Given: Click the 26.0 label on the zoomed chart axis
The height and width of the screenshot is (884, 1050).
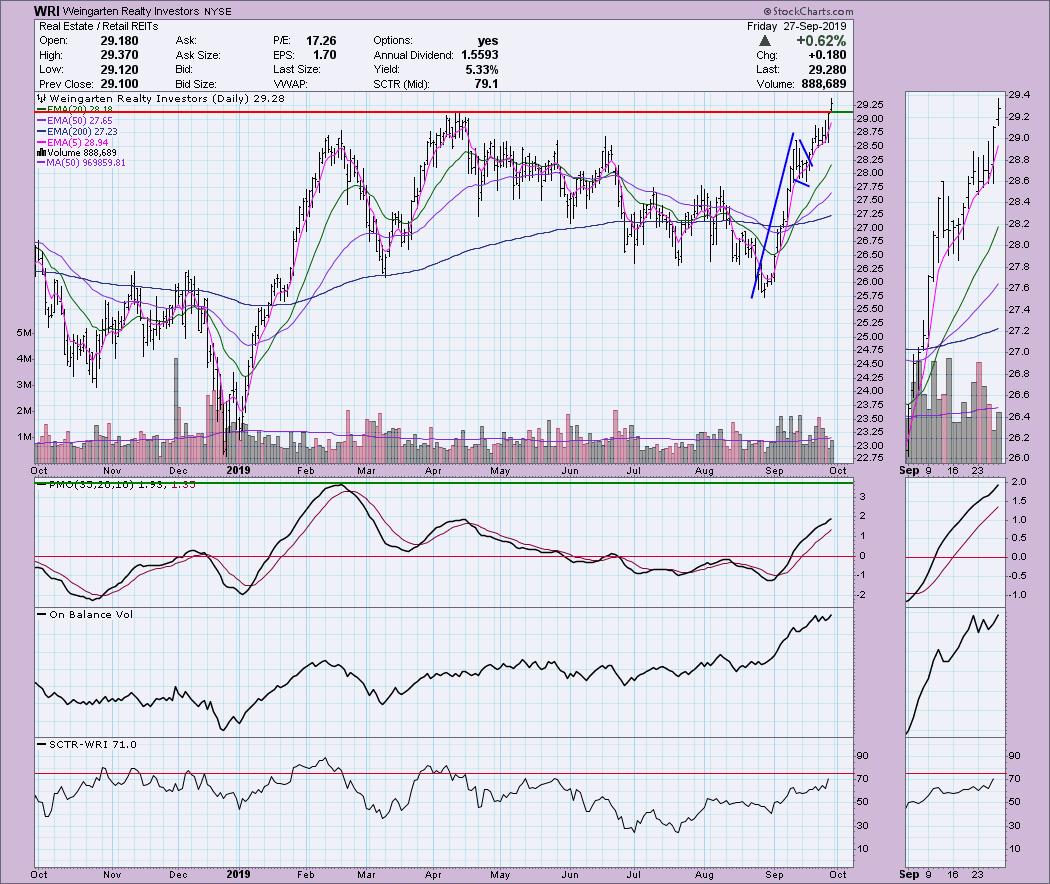Looking at the screenshot, I should point(1018,458).
